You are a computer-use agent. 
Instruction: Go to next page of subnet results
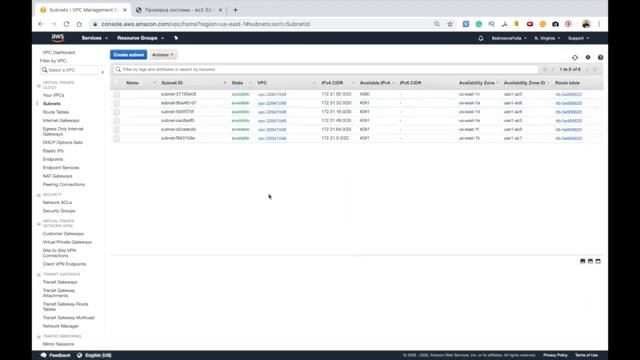point(587,69)
